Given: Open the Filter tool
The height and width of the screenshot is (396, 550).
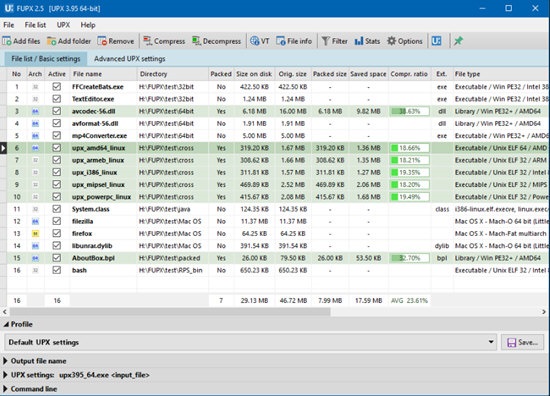Looking at the screenshot, I should [x=326, y=41].
